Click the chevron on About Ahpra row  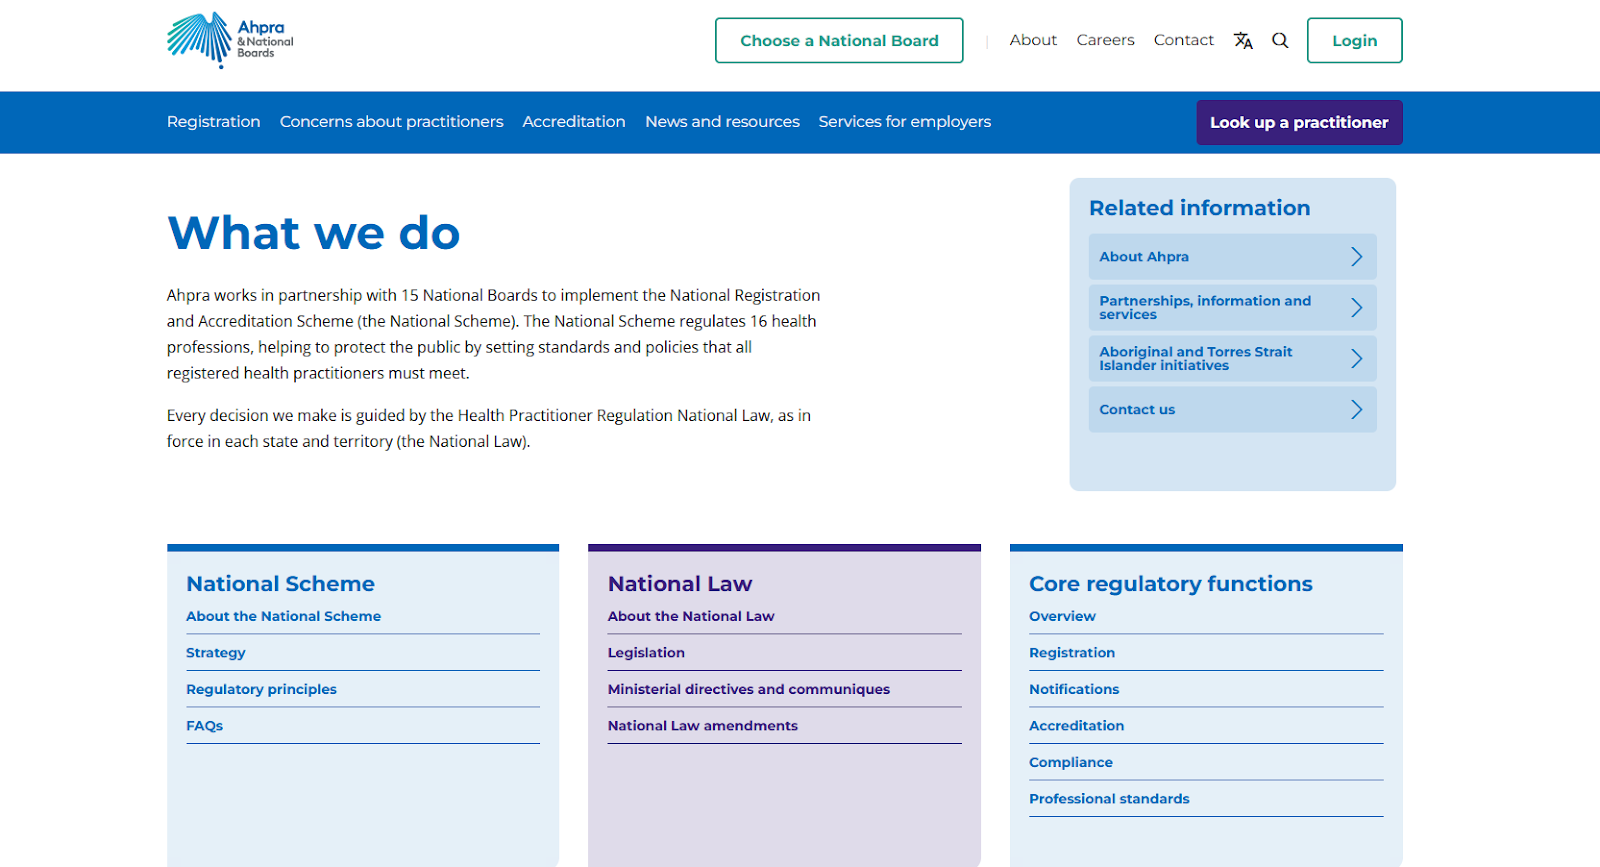click(1356, 257)
